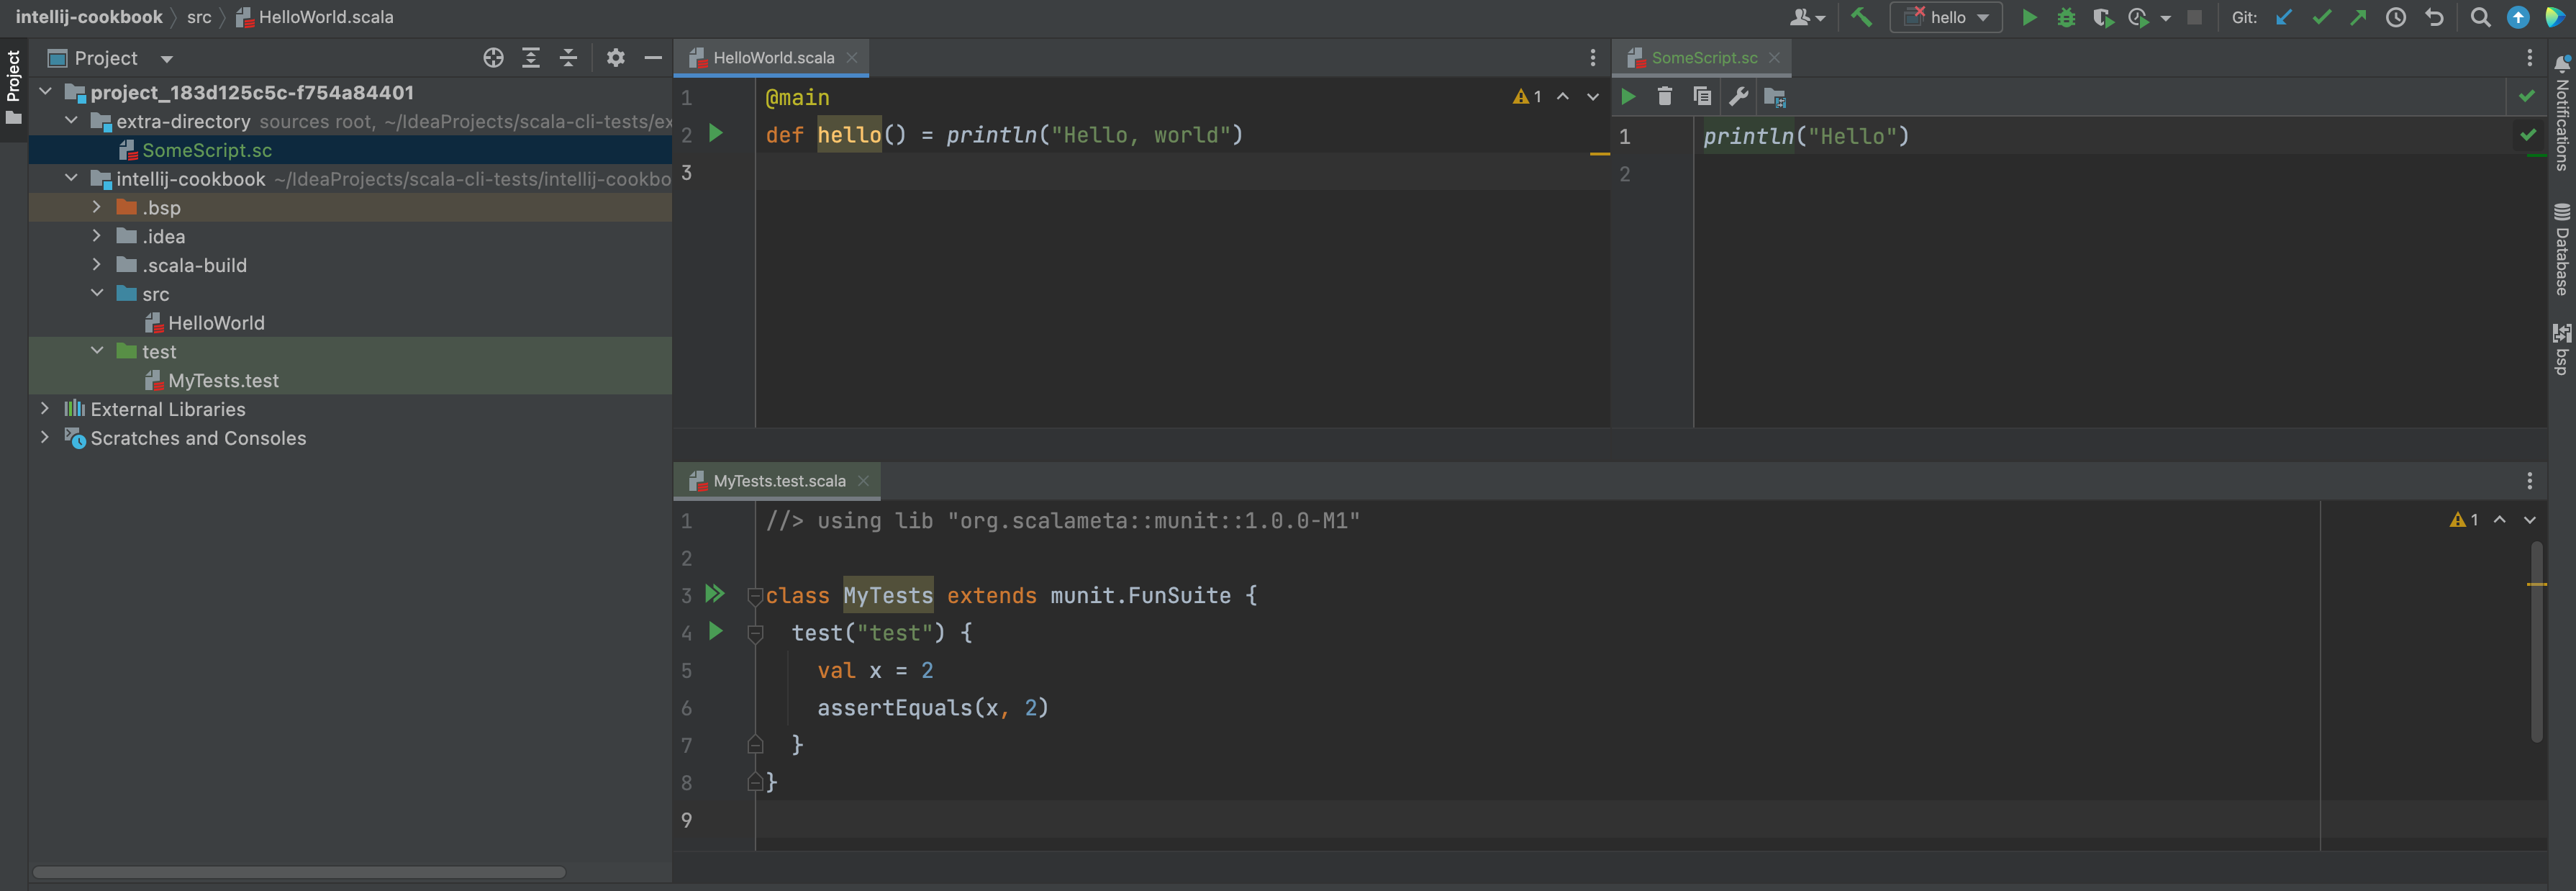Open Project view options gear
The image size is (2576, 891).
[616, 58]
